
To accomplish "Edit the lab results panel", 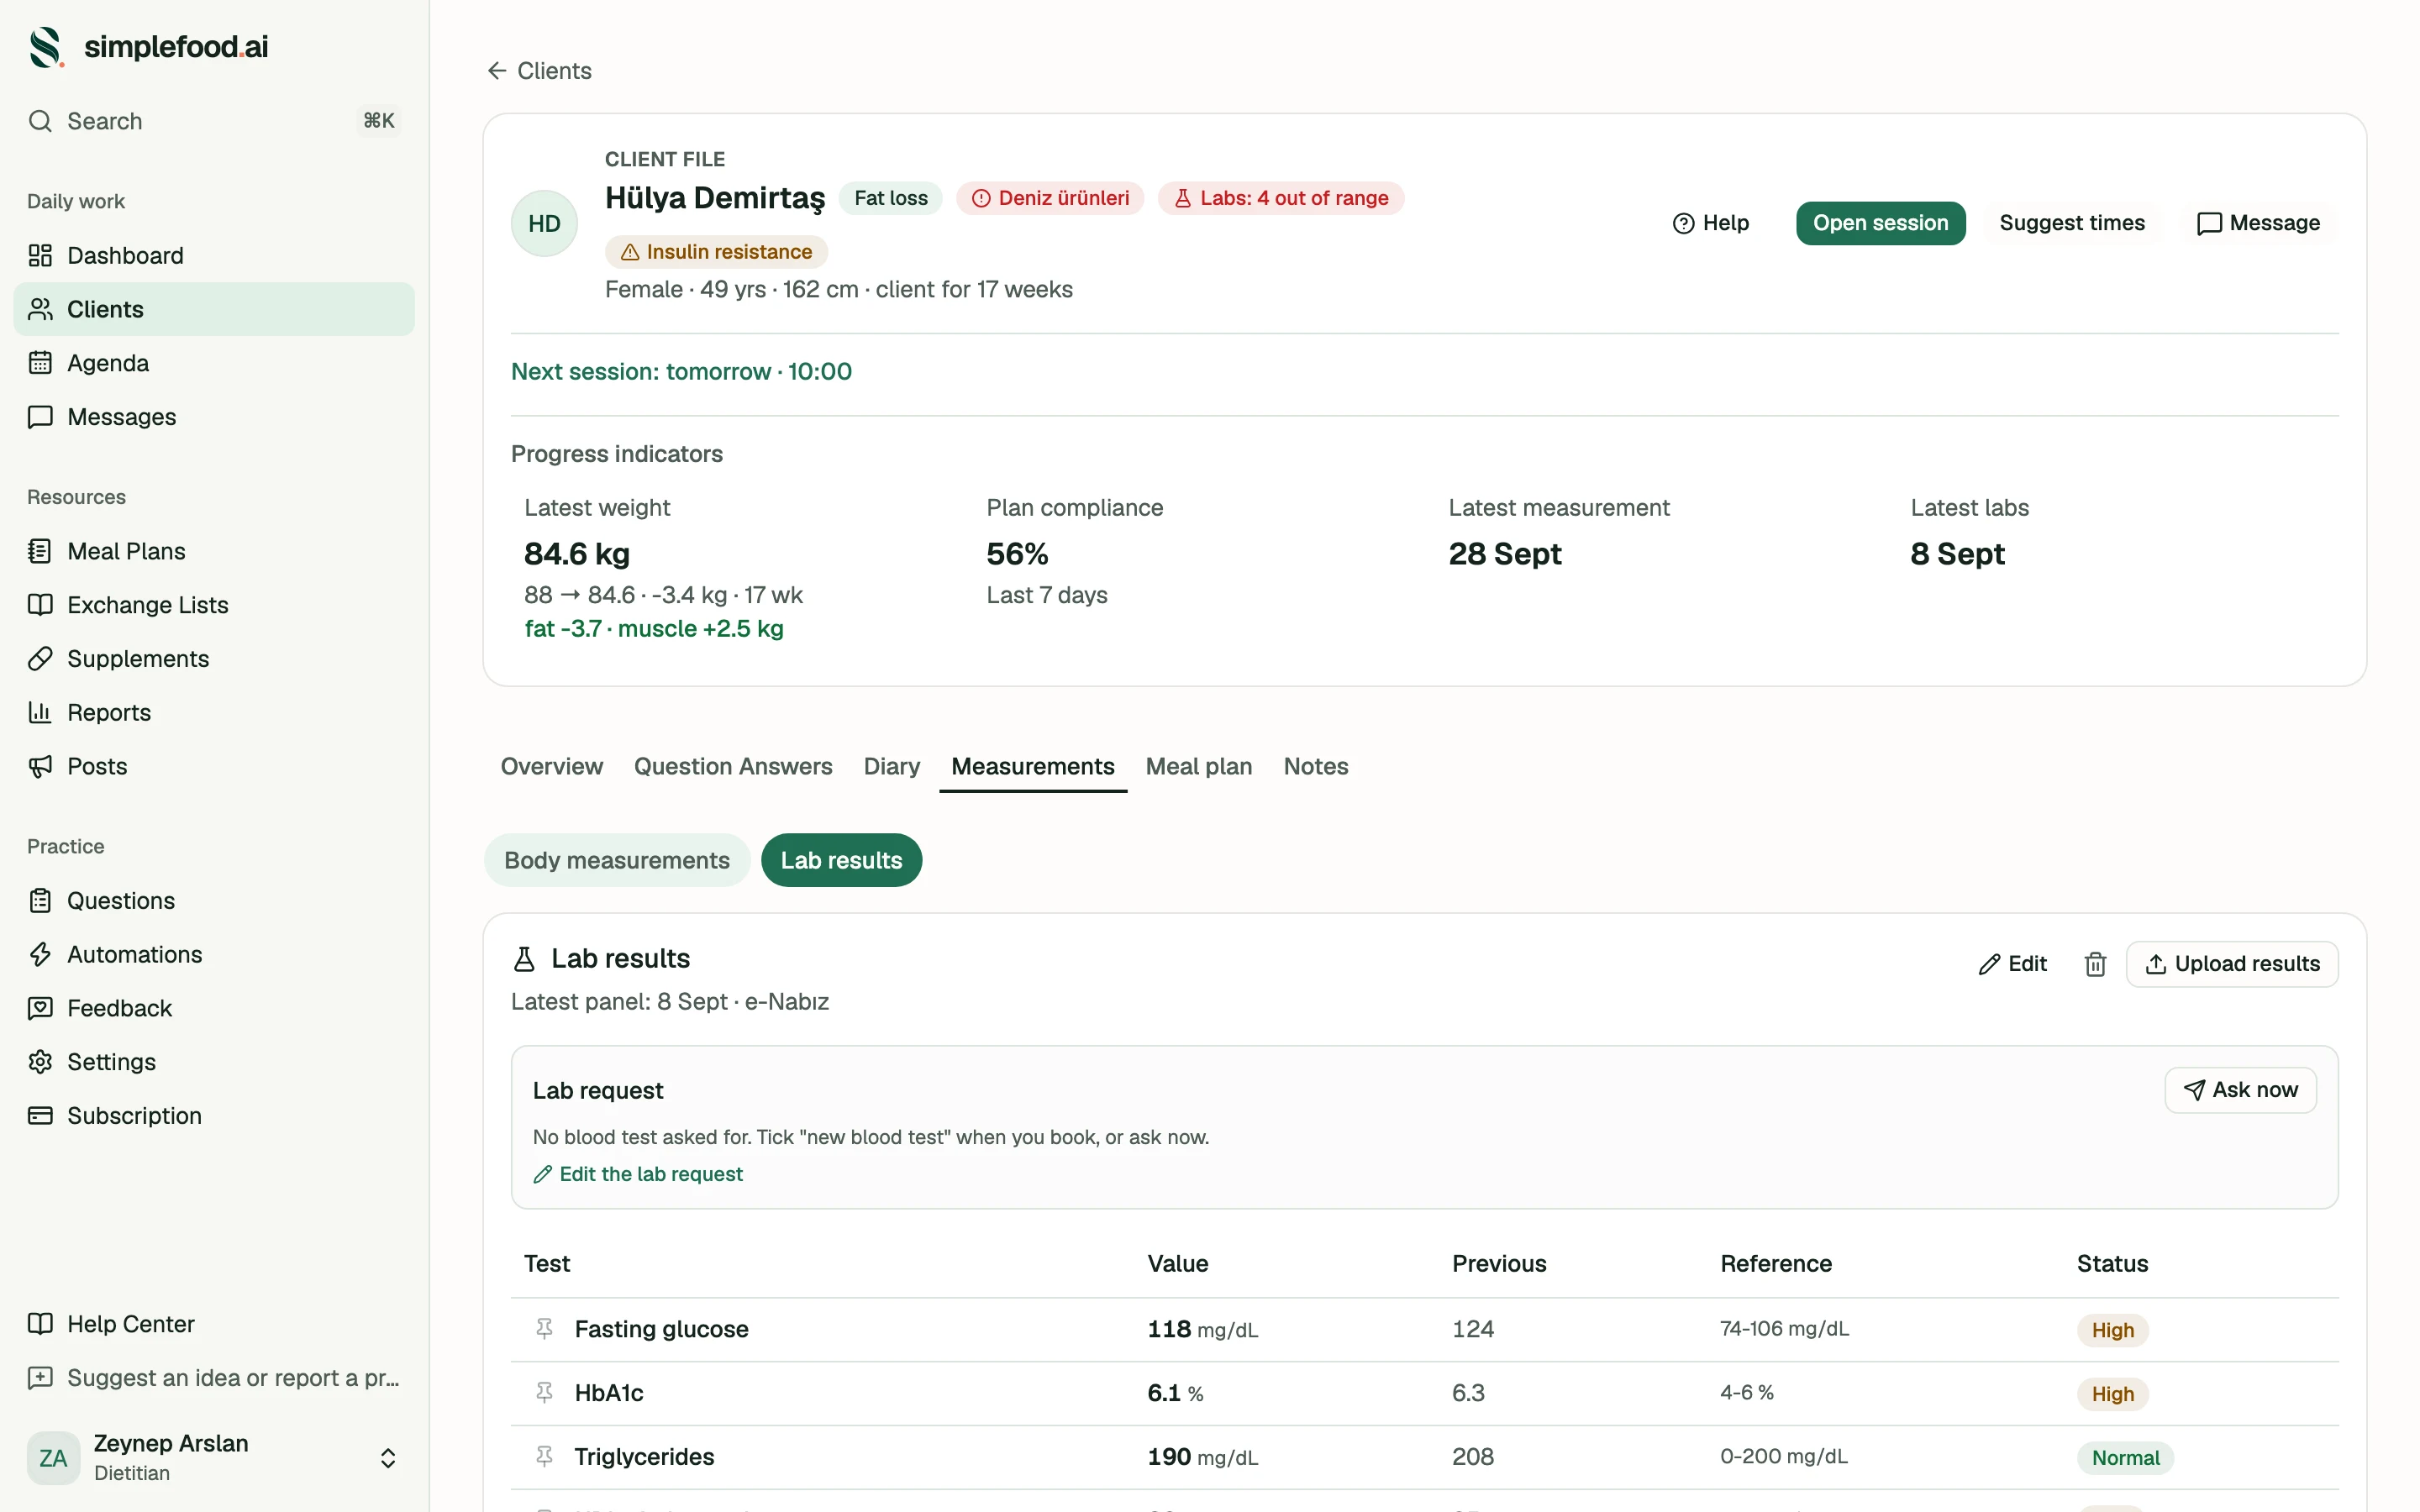I will pos(2013,964).
